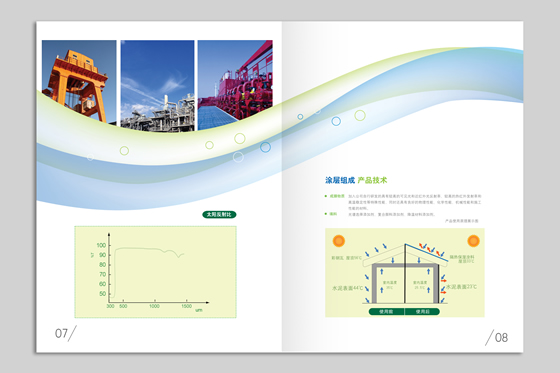Open the refinery plant photo
The height and width of the screenshot is (373, 560).
pos(158,86)
